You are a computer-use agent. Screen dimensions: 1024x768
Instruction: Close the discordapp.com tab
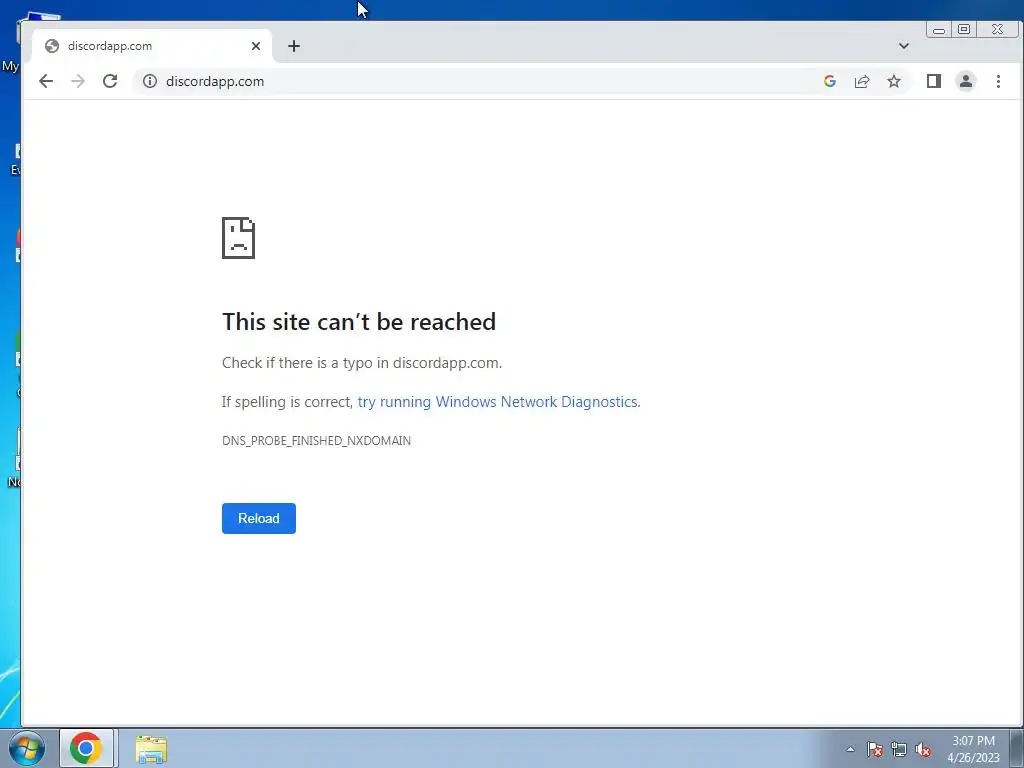tap(256, 46)
